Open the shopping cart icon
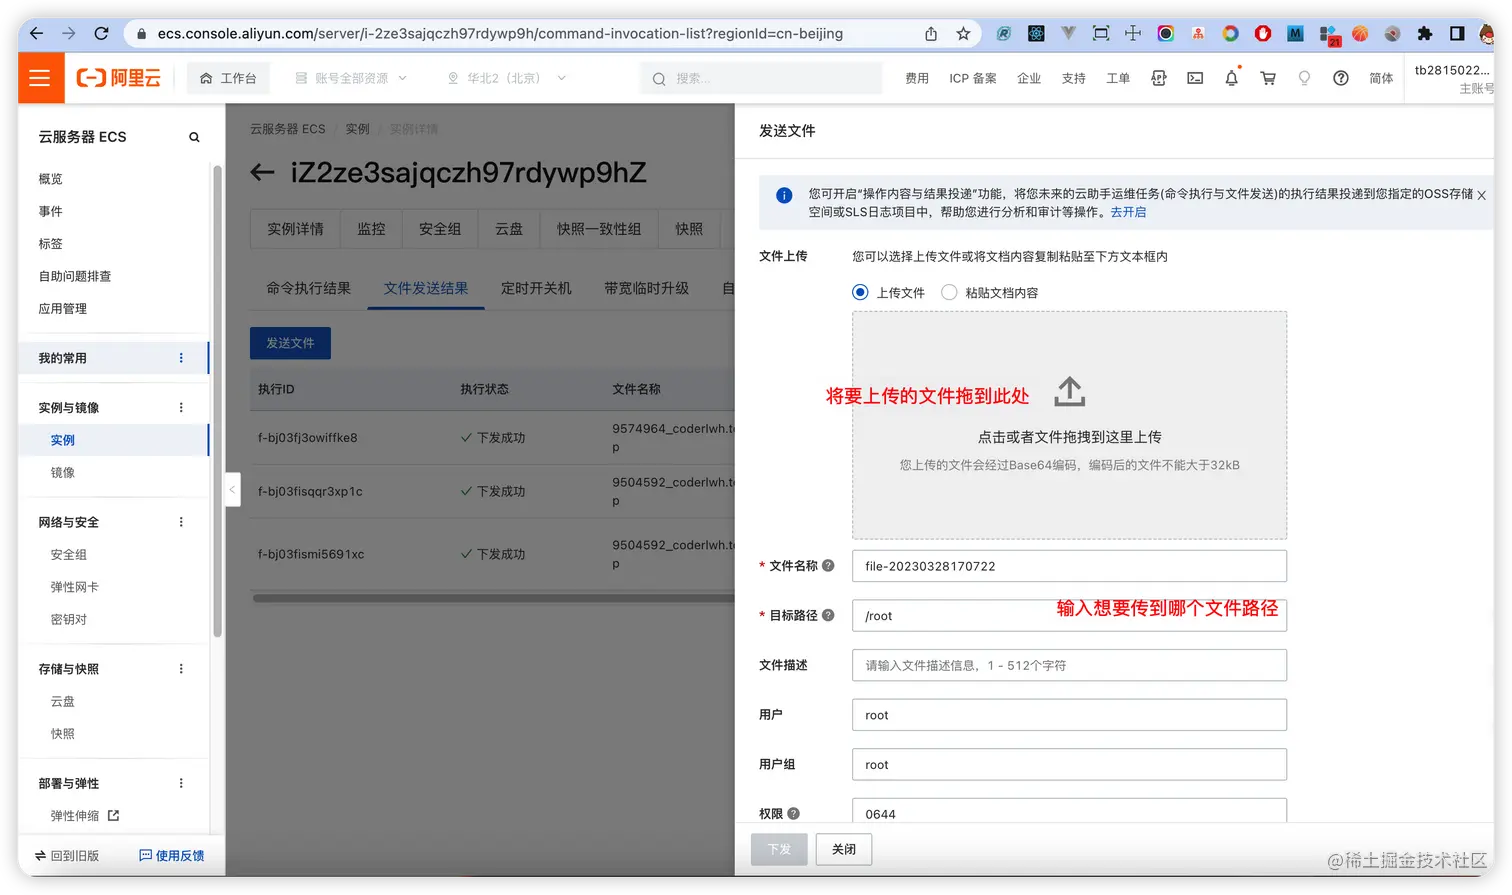The image size is (1512, 895). click(1268, 78)
